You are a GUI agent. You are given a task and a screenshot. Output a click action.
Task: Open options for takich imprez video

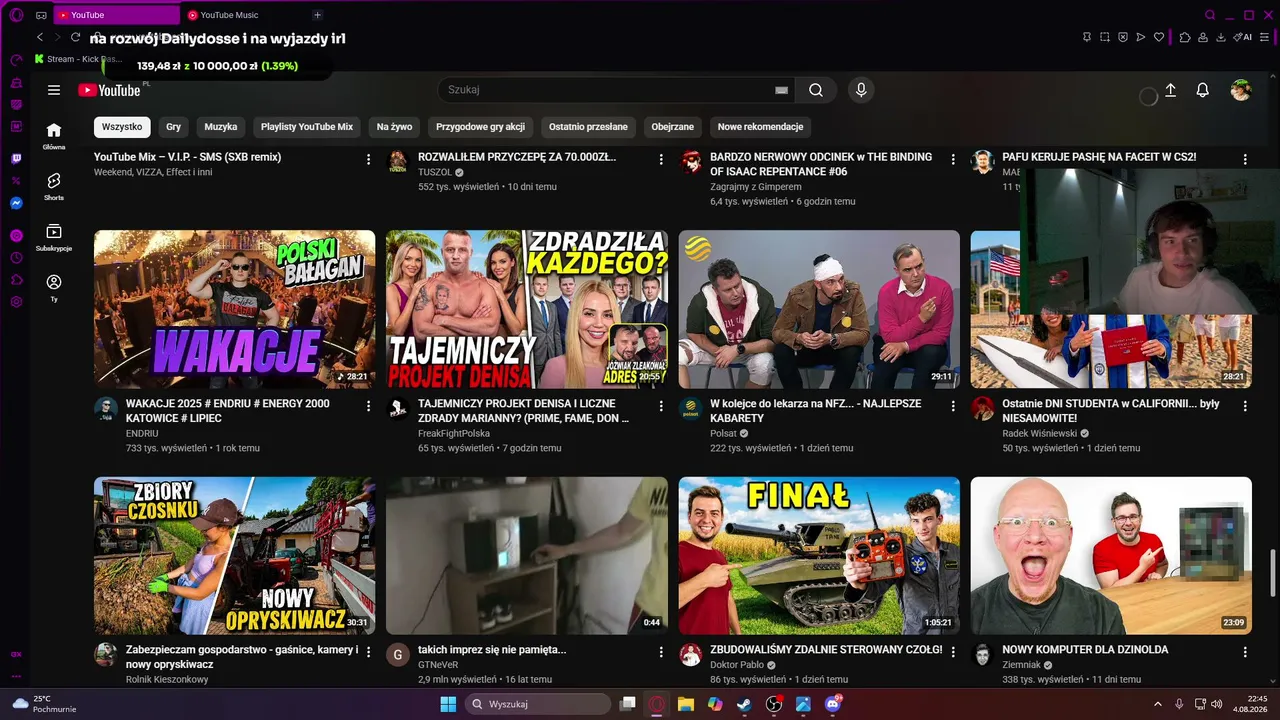click(x=661, y=652)
